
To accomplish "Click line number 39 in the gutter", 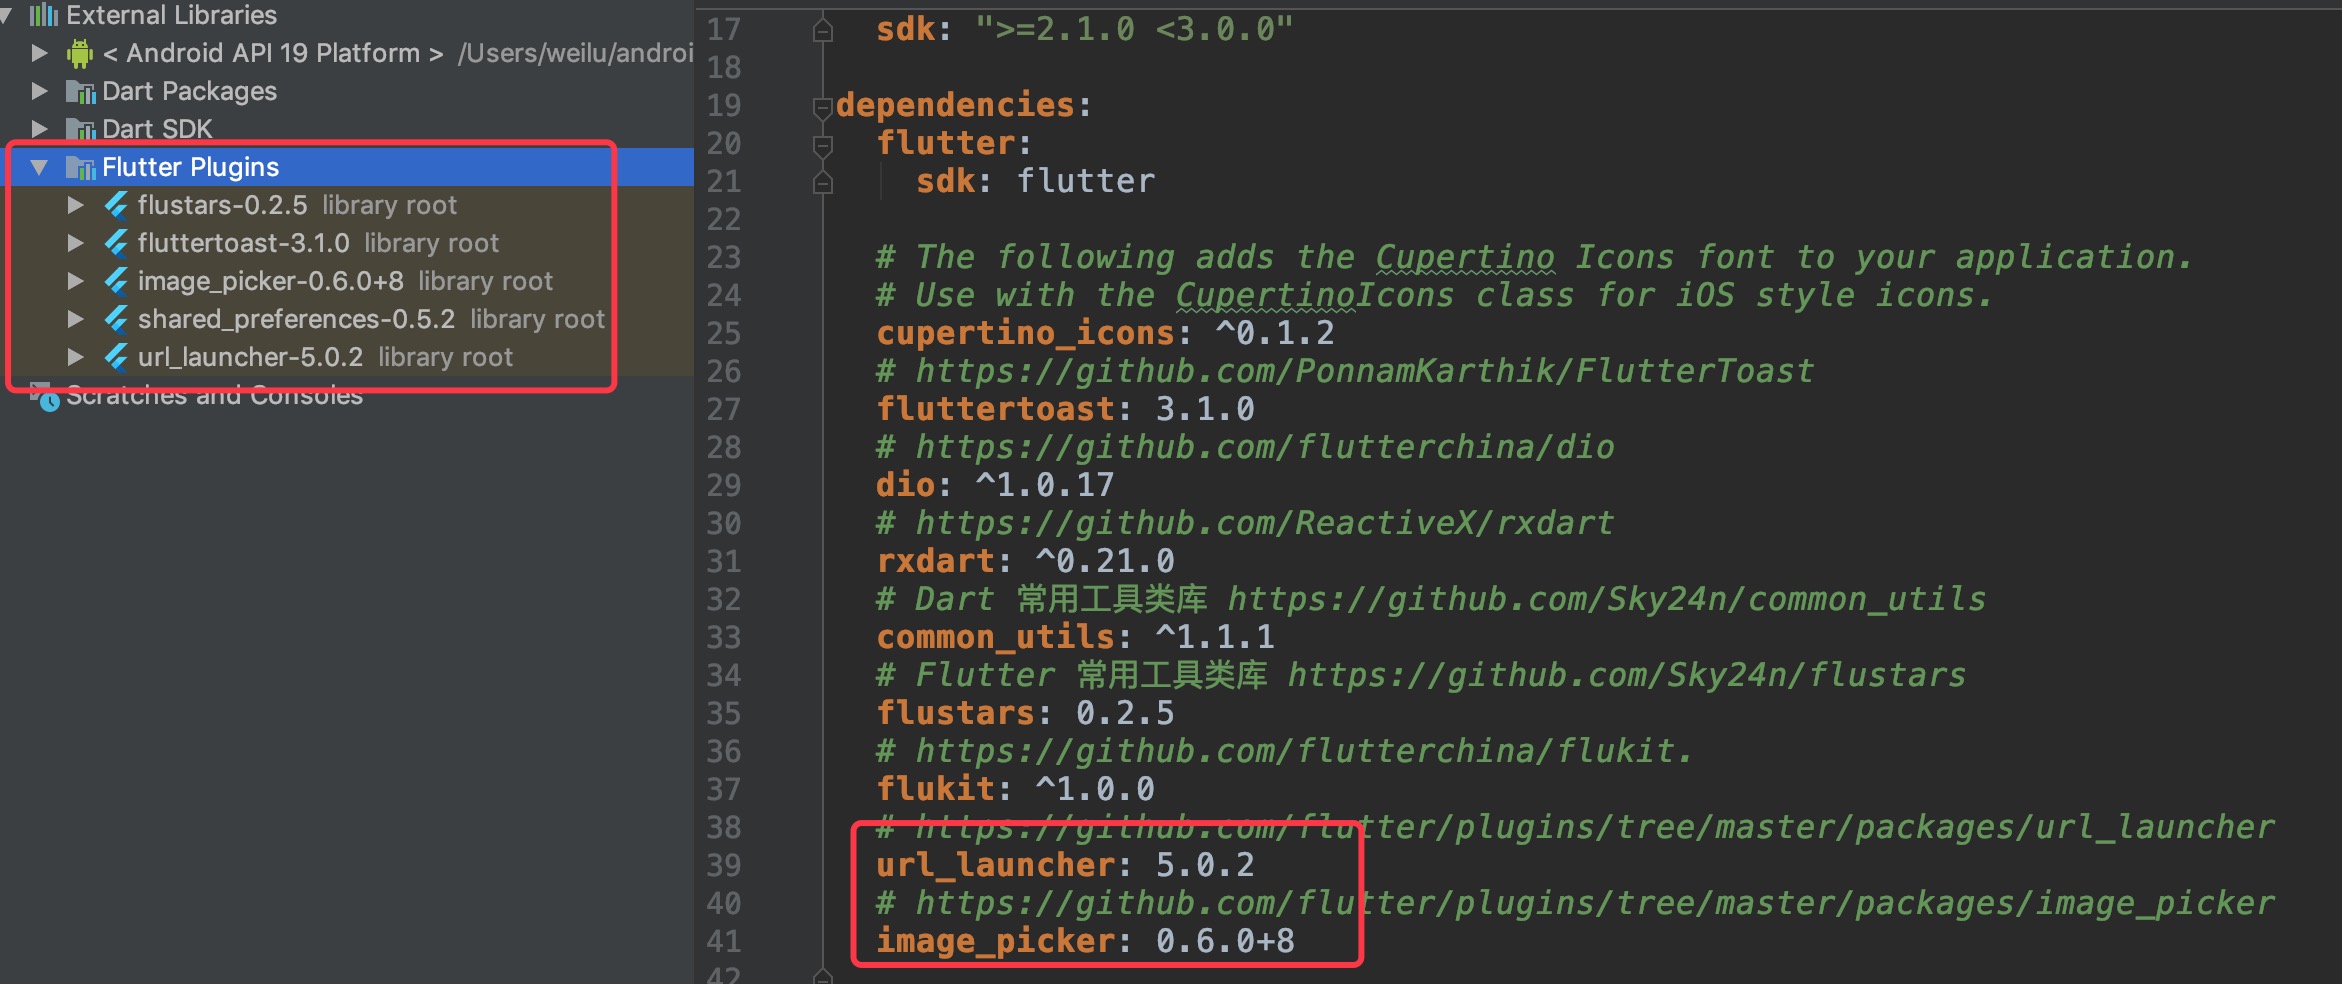I will [x=724, y=866].
